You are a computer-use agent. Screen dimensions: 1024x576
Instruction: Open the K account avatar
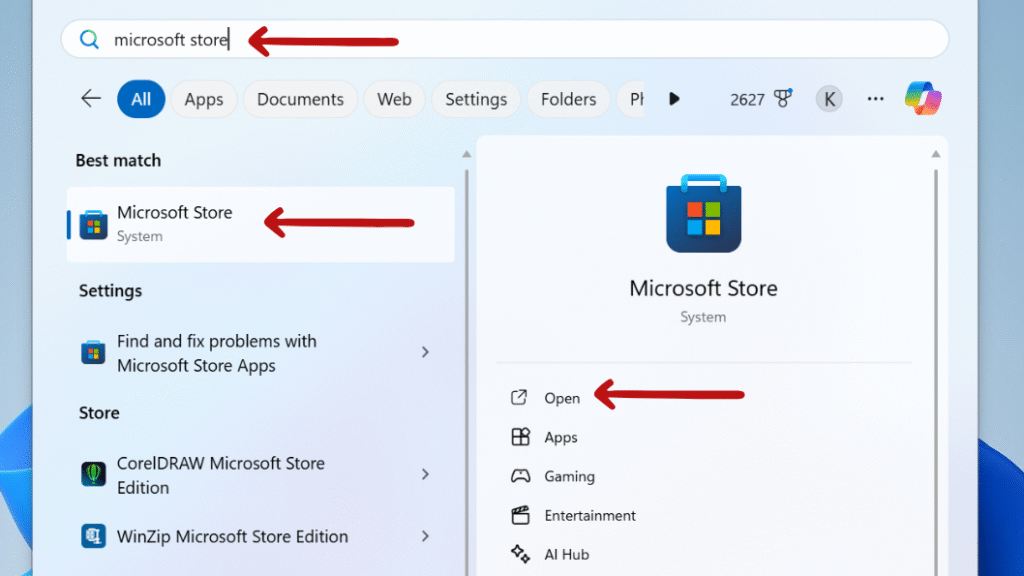point(829,99)
